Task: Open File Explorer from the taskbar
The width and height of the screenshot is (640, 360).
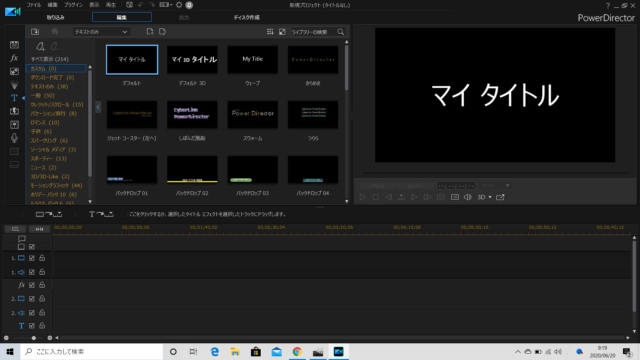Action: tap(235, 352)
